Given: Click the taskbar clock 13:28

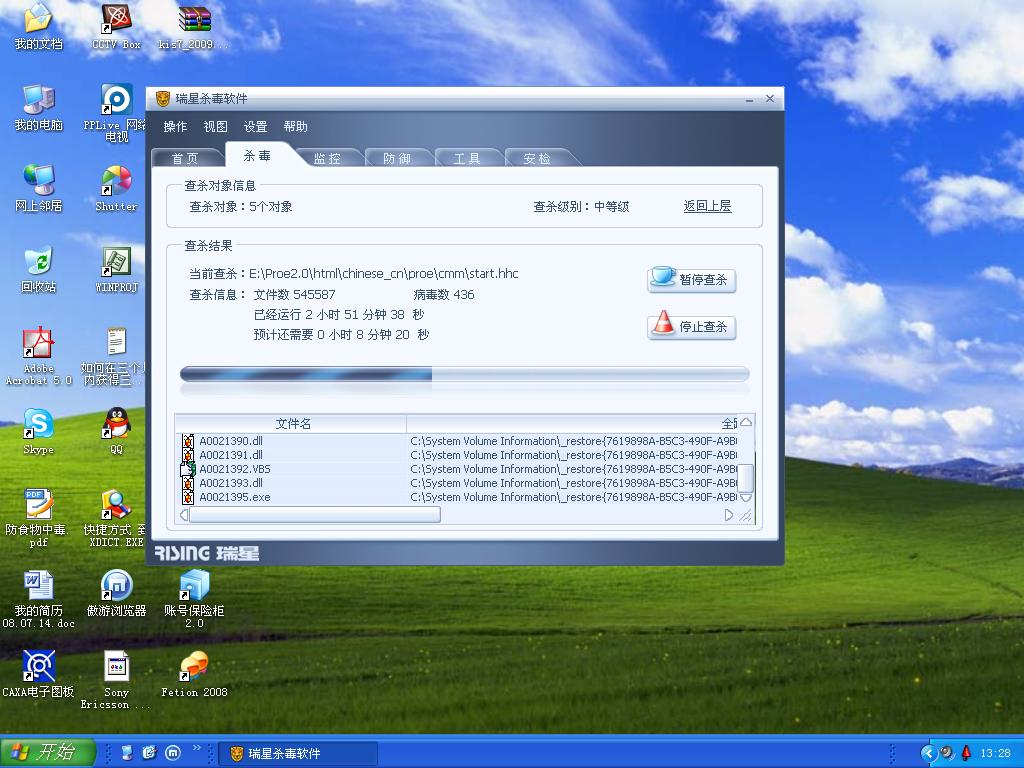Looking at the screenshot, I should tap(995, 754).
